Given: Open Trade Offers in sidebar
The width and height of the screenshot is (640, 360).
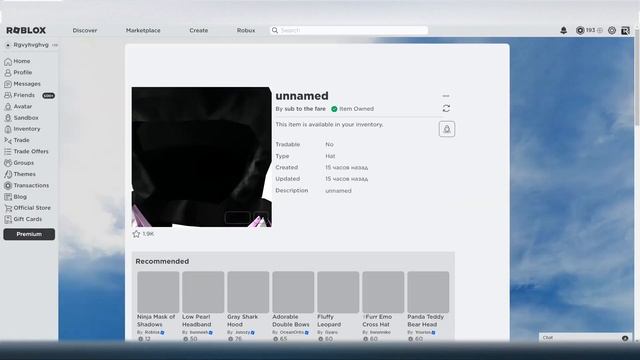Looking at the screenshot, I should point(26,151).
